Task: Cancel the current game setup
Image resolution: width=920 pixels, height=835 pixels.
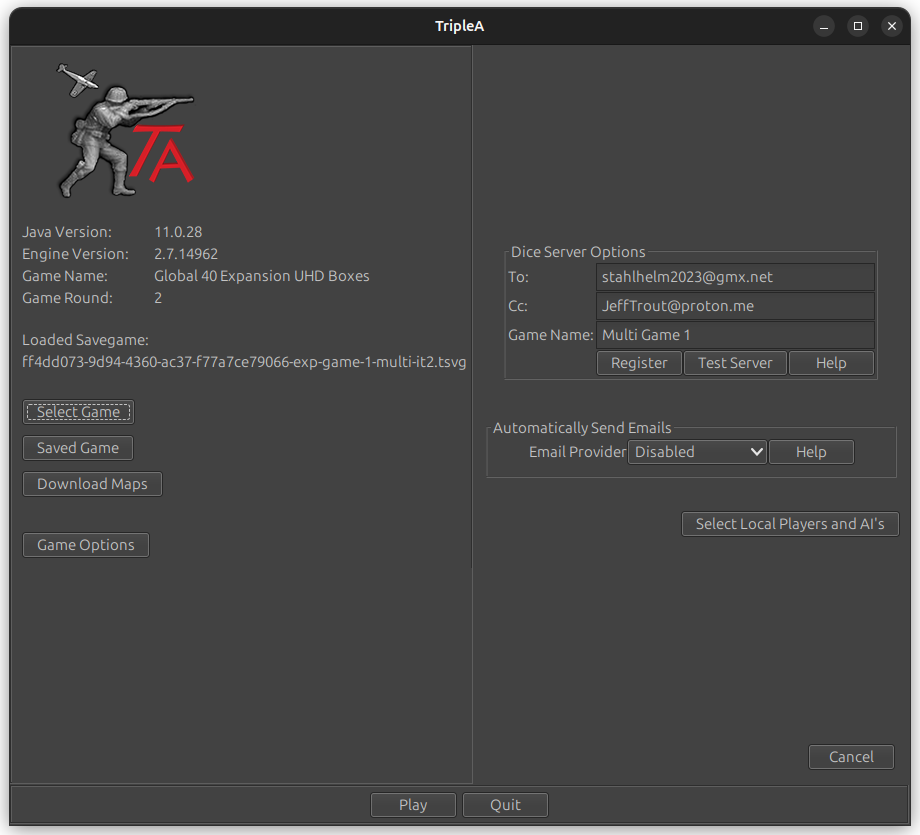Action: point(851,756)
